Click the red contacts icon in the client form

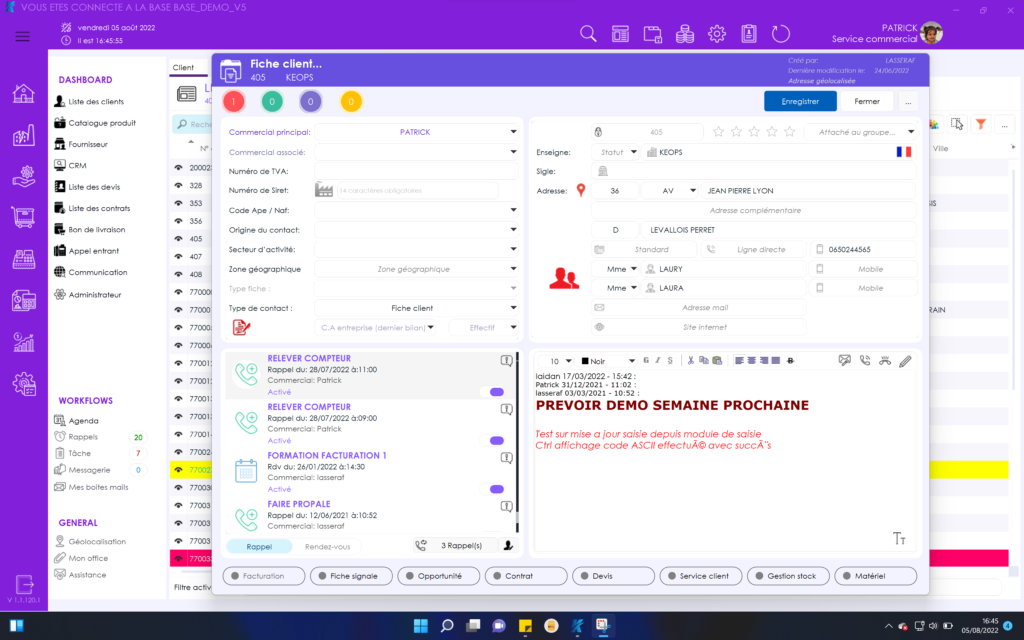564,278
